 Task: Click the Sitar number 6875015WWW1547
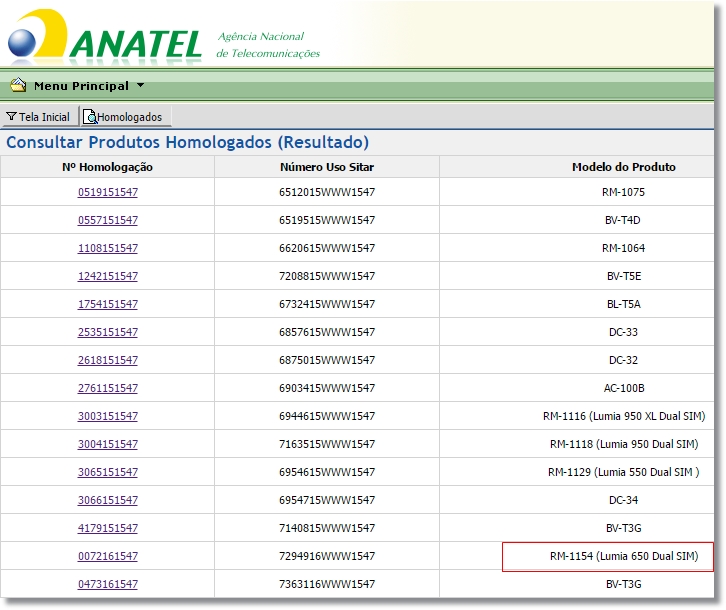coord(327,360)
